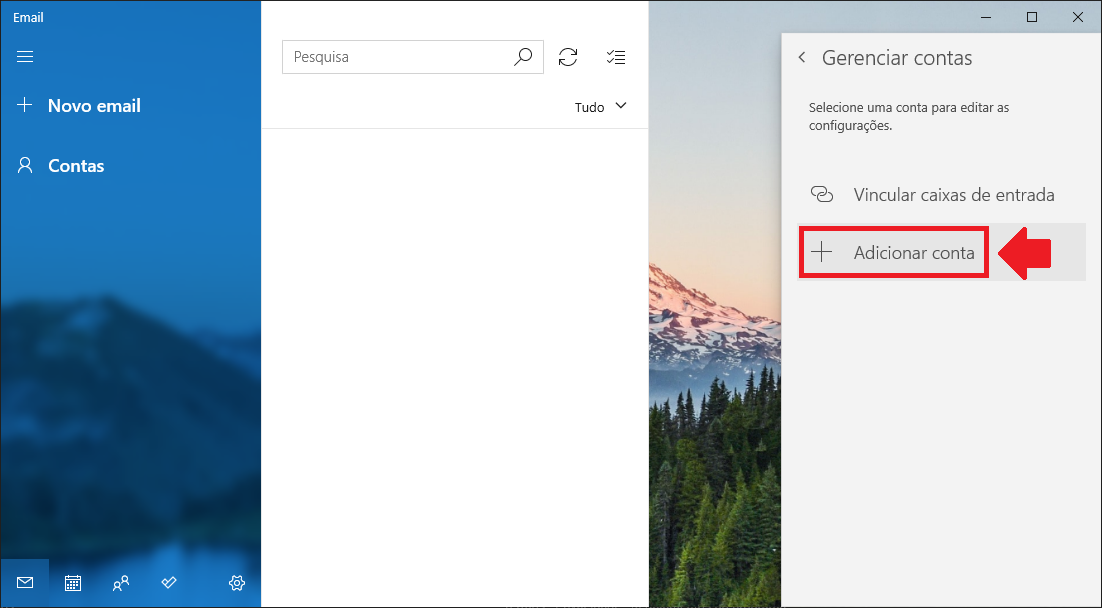Compose a new email with Novo email

coord(79,105)
